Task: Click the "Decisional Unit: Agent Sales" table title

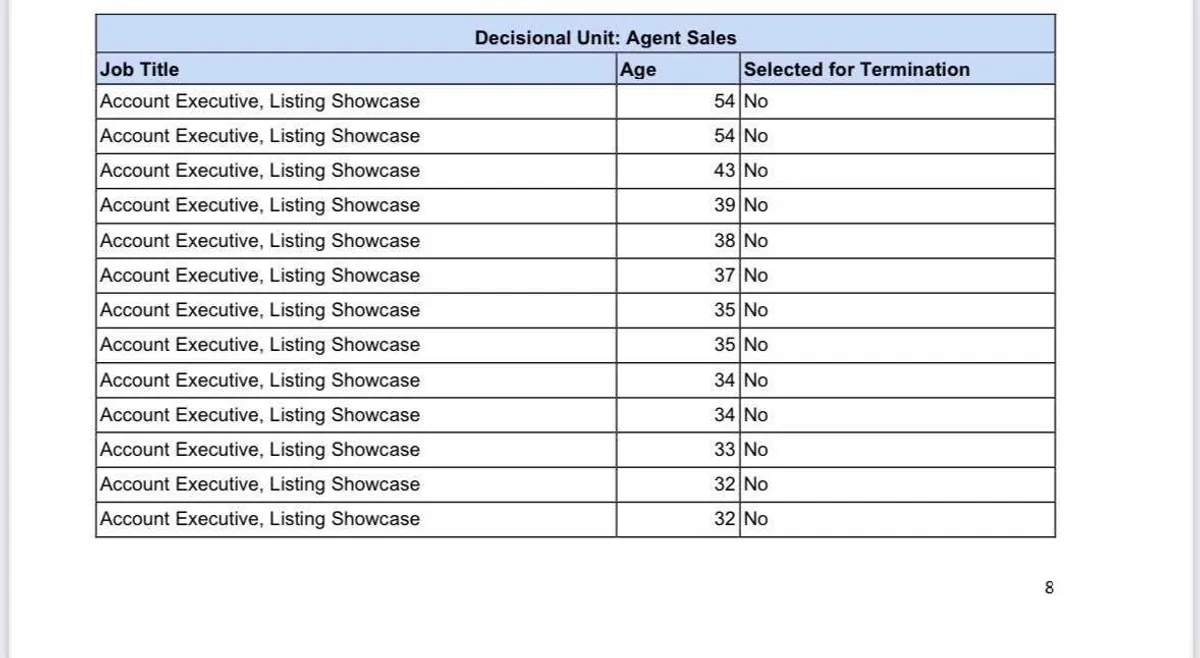Action: (x=605, y=38)
